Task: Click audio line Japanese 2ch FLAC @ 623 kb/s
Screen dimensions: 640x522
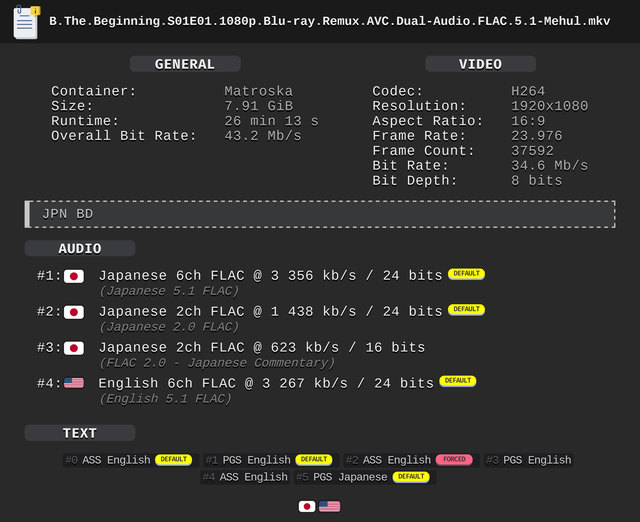Action: point(262,348)
